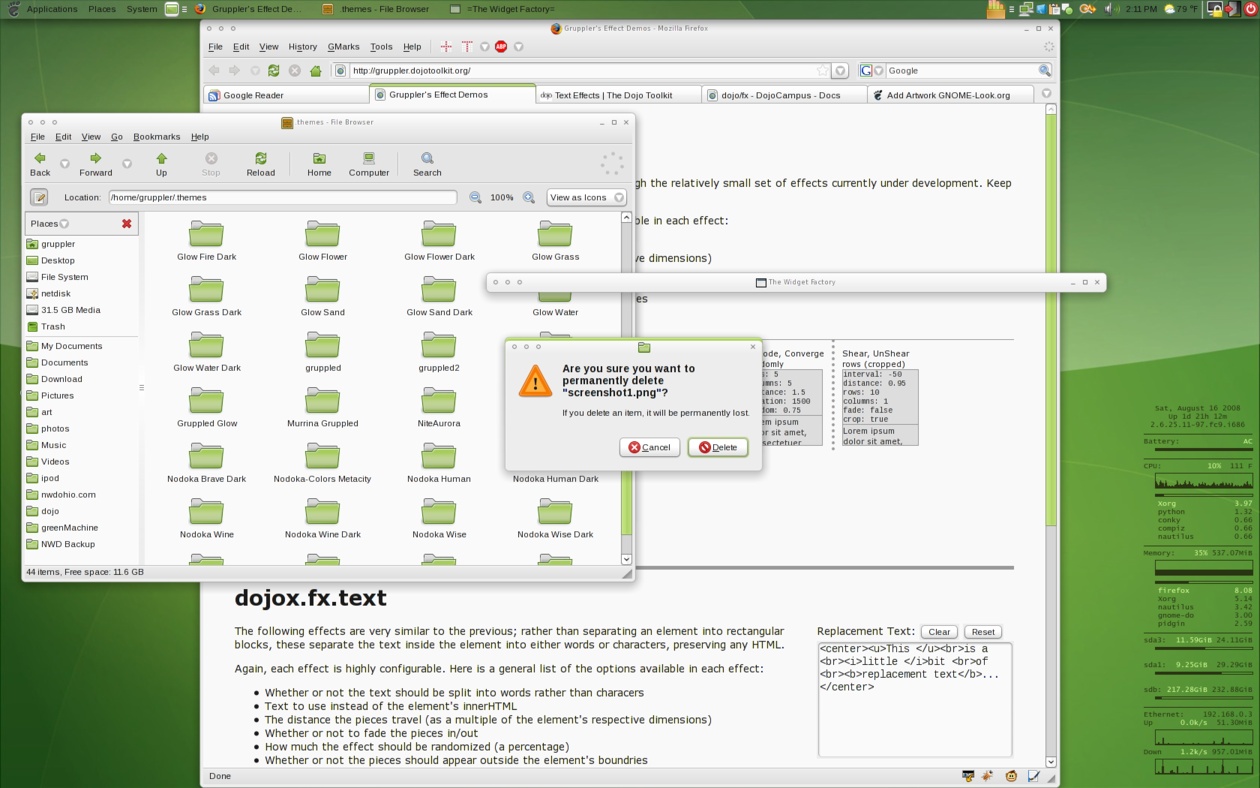The image size is (1260, 788).
Task: Select the Glow Water Dark folder
Action: click(x=206, y=352)
